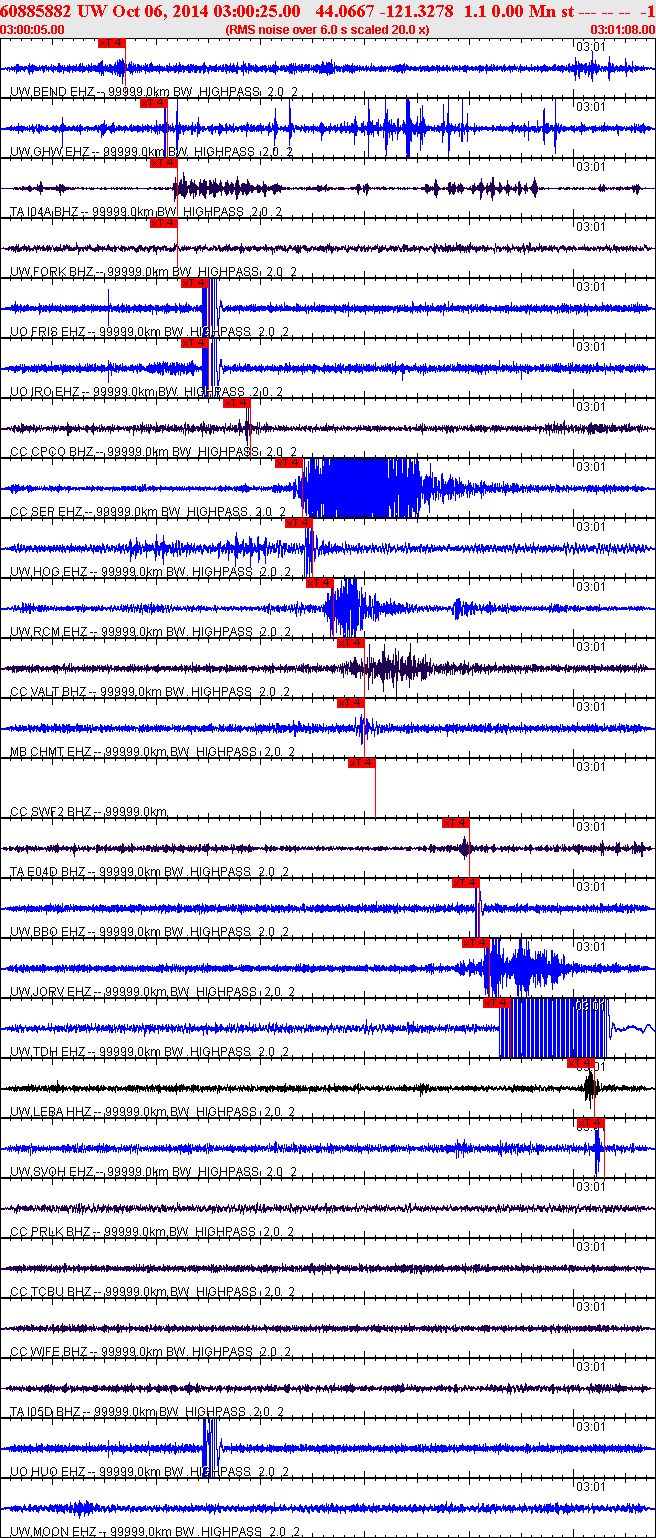Select the red pick marker on UO.JRO trace
Screen dimensions: 656x1538
pos(194,343)
